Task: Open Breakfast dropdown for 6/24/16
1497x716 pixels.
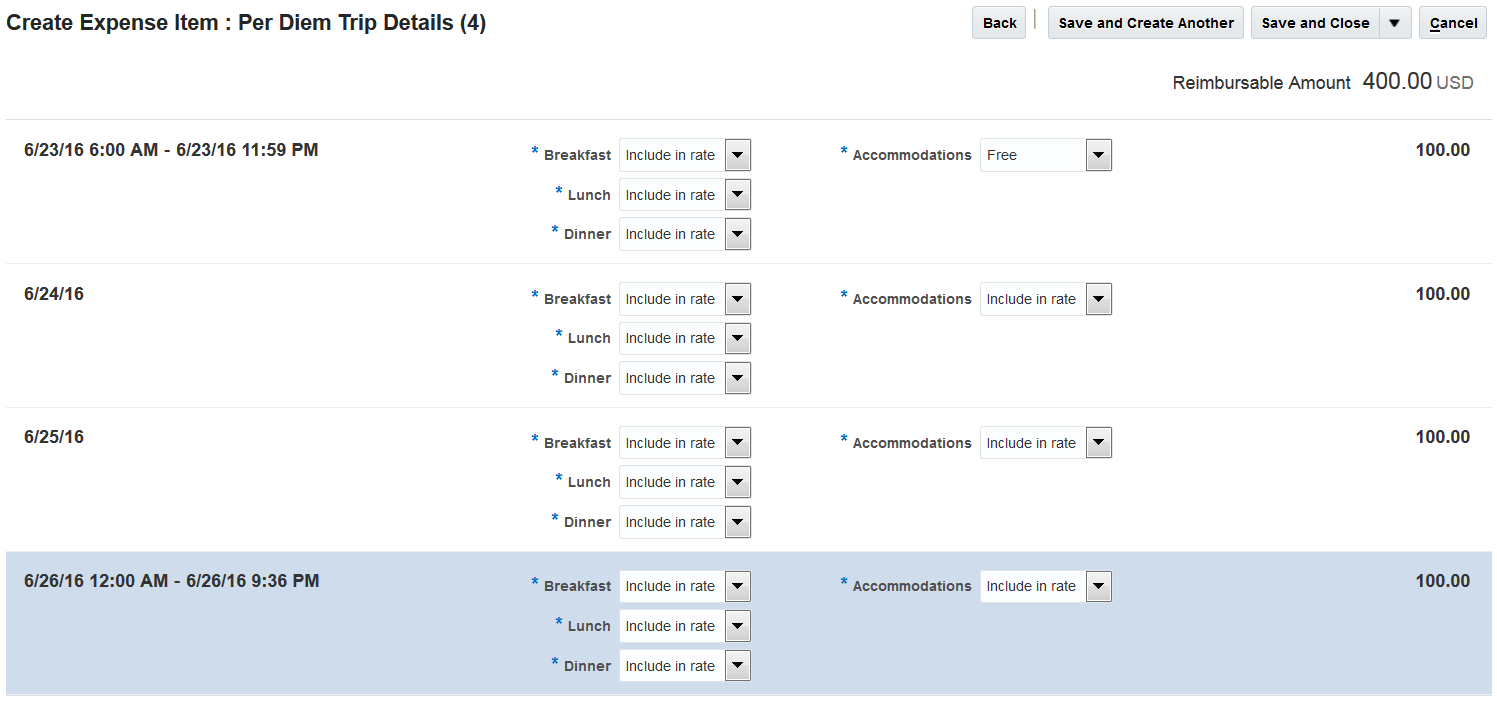Action: [x=737, y=299]
